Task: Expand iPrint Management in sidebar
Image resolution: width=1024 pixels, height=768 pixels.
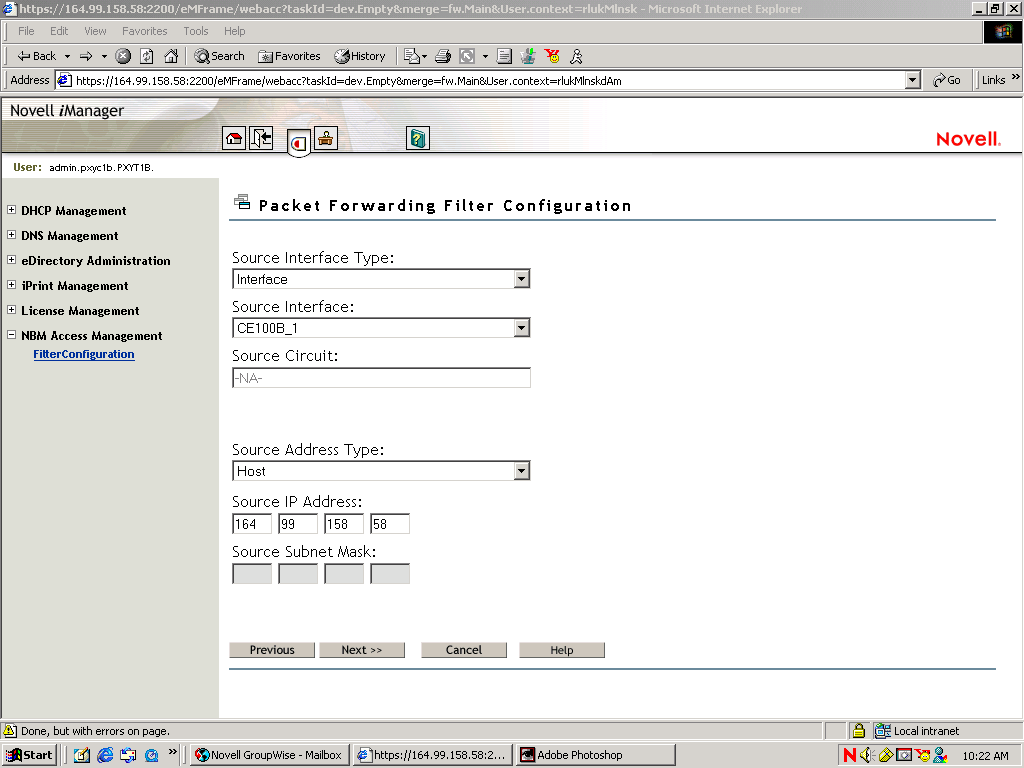Action: pos(11,285)
